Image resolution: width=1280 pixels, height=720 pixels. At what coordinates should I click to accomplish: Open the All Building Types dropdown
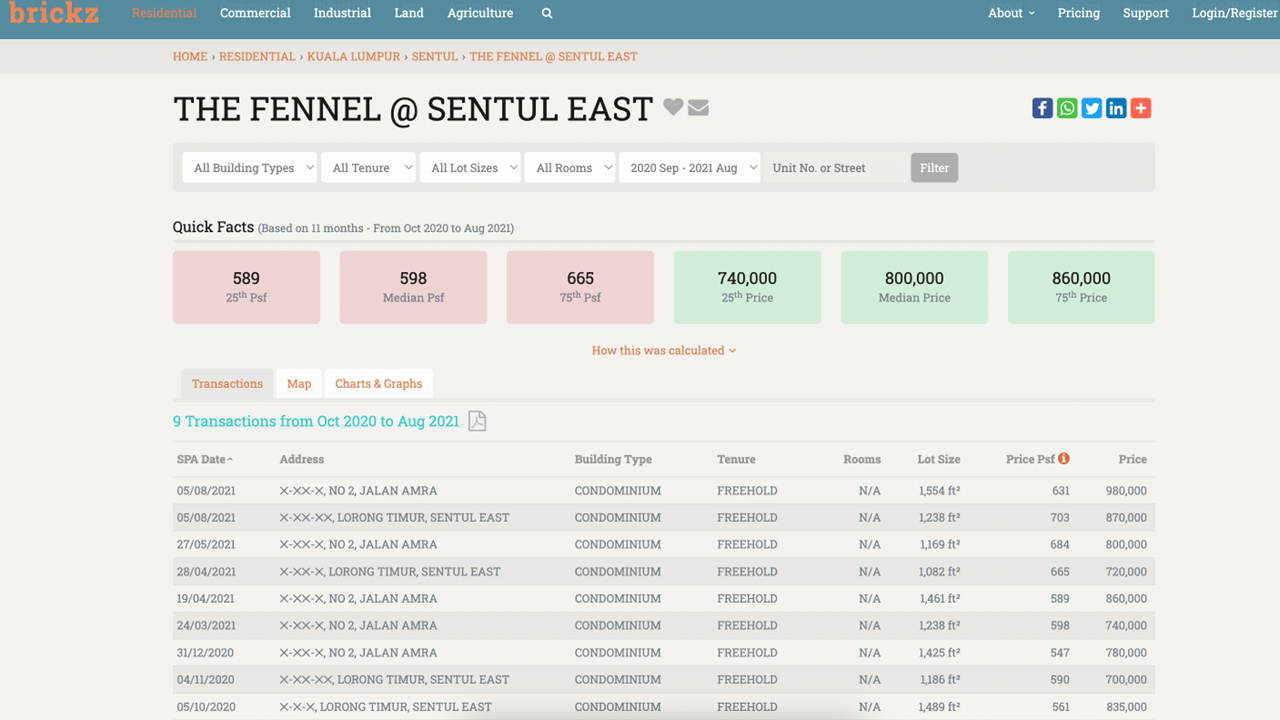[250, 168]
